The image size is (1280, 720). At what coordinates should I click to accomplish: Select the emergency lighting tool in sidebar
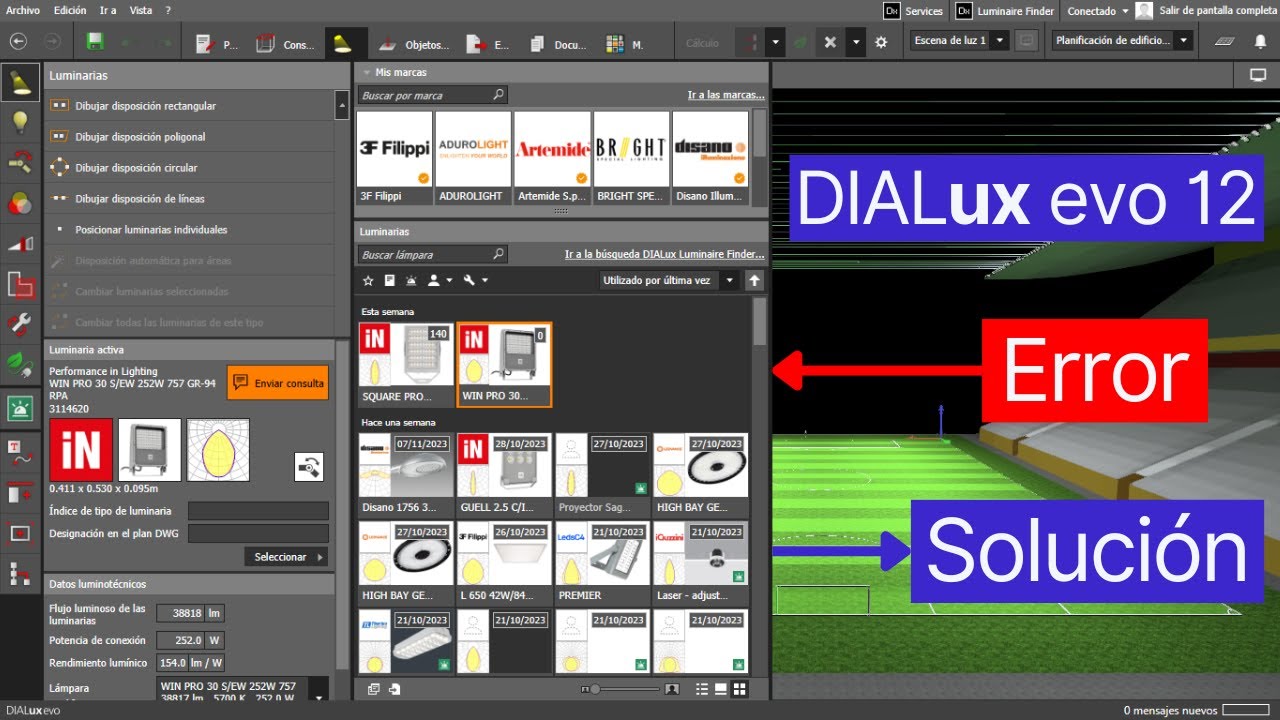coord(20,407)
